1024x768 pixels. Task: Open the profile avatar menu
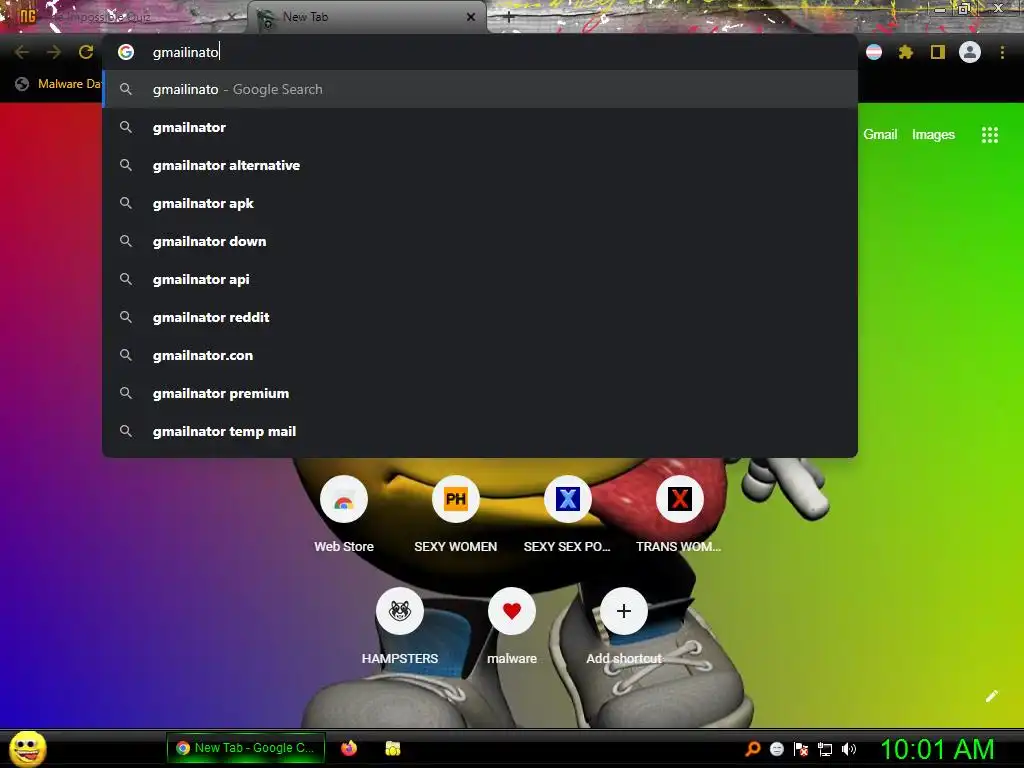(x=970, y=52)
